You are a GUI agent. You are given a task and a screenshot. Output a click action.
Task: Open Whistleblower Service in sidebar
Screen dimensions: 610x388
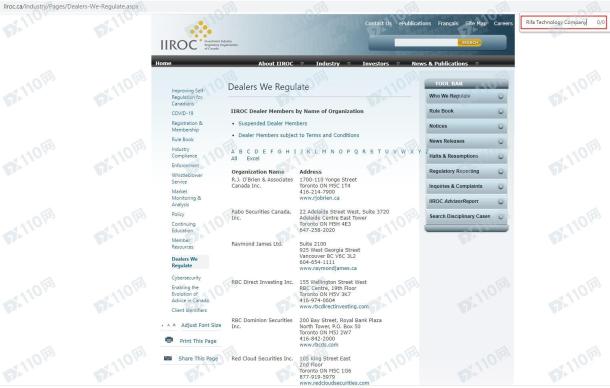click(187, 179)
